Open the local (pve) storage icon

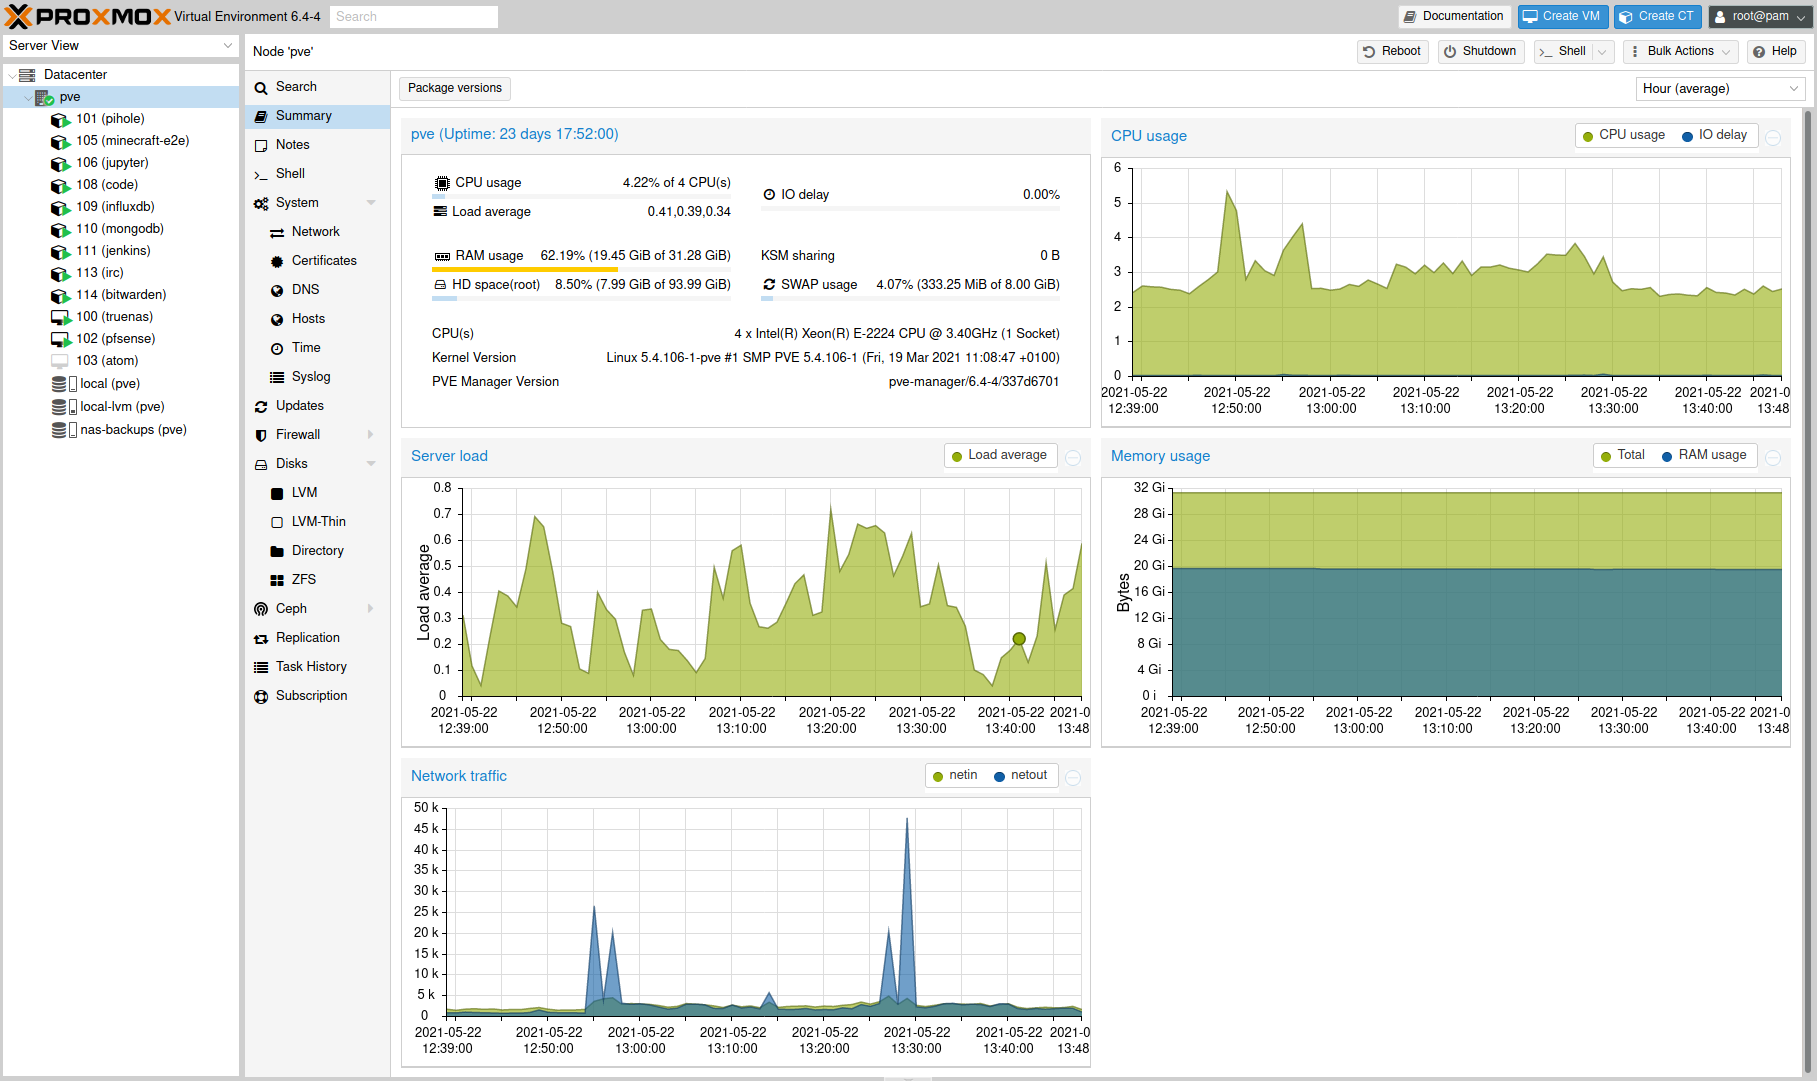(64, 384)
